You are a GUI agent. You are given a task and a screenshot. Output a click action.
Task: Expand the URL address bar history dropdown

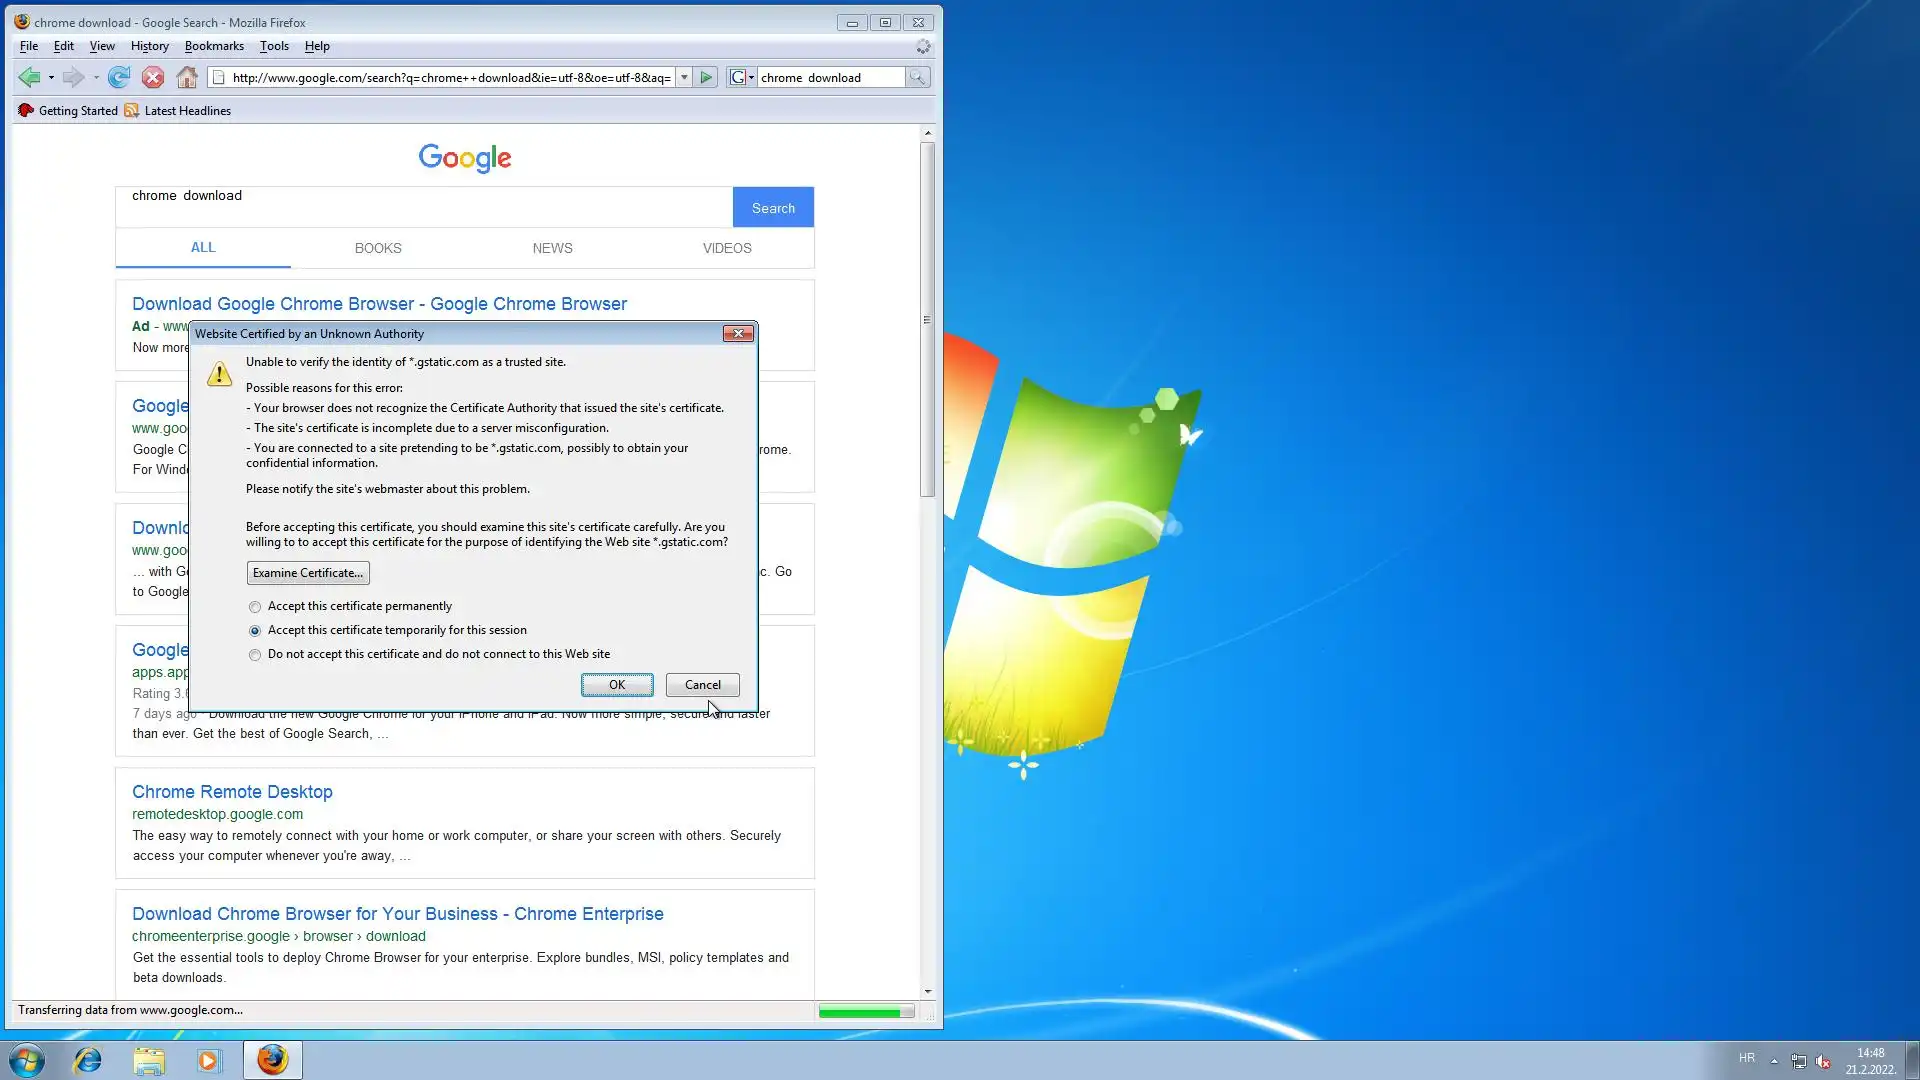(x=684, y=77)
